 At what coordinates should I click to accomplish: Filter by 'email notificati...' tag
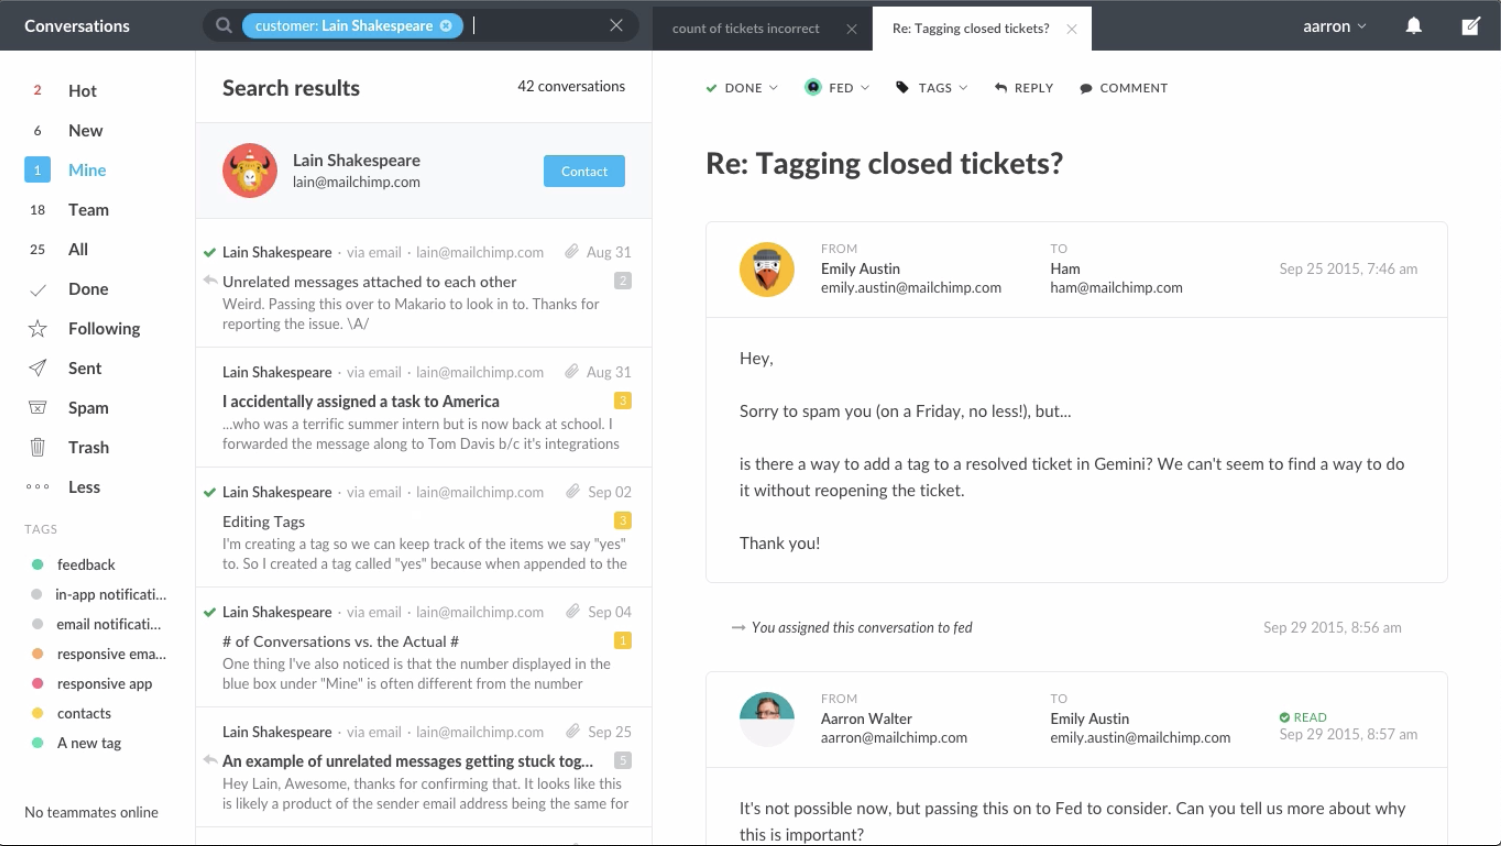point(108,625)
